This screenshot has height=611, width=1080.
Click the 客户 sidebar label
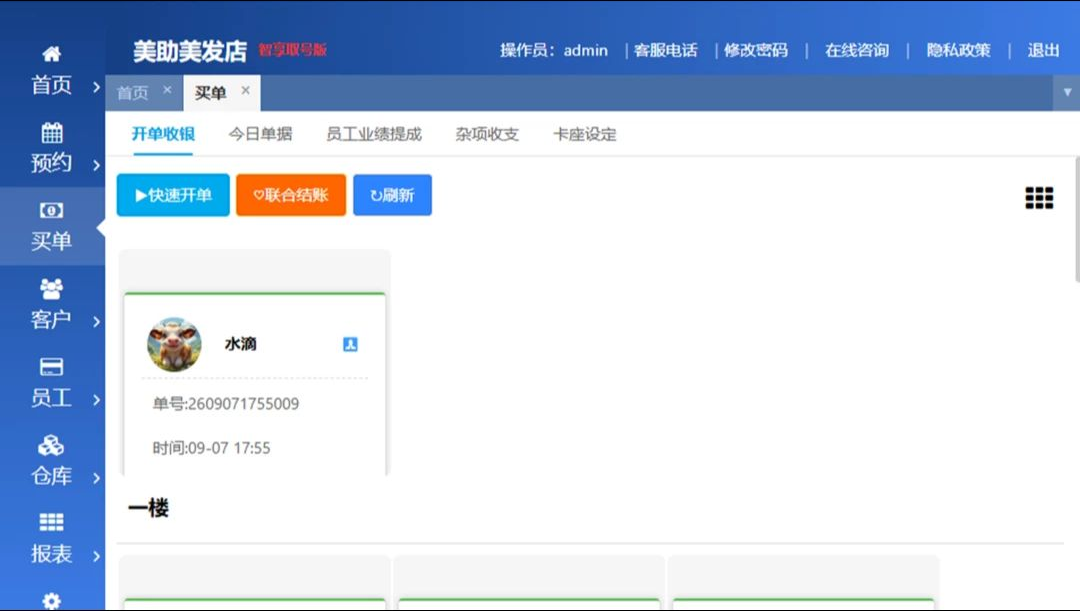click(52, 320)
